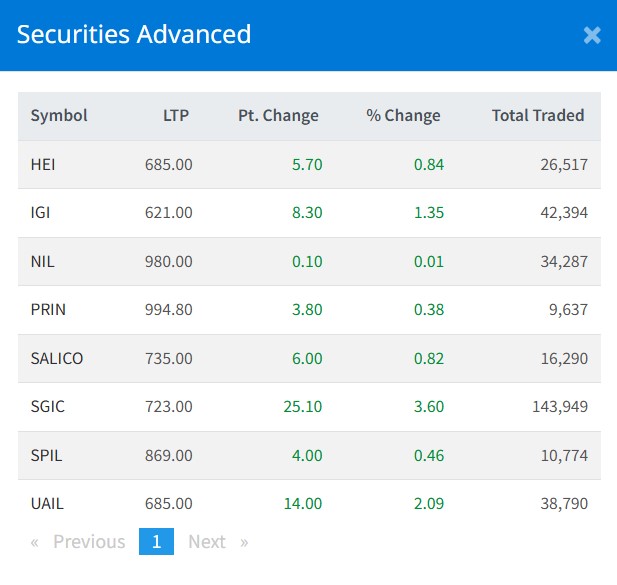Image resolution: width=617 pixels, height=585 pixels.
Task: Sort by Pt. Change column header
Action: click(x=278, y=115)
